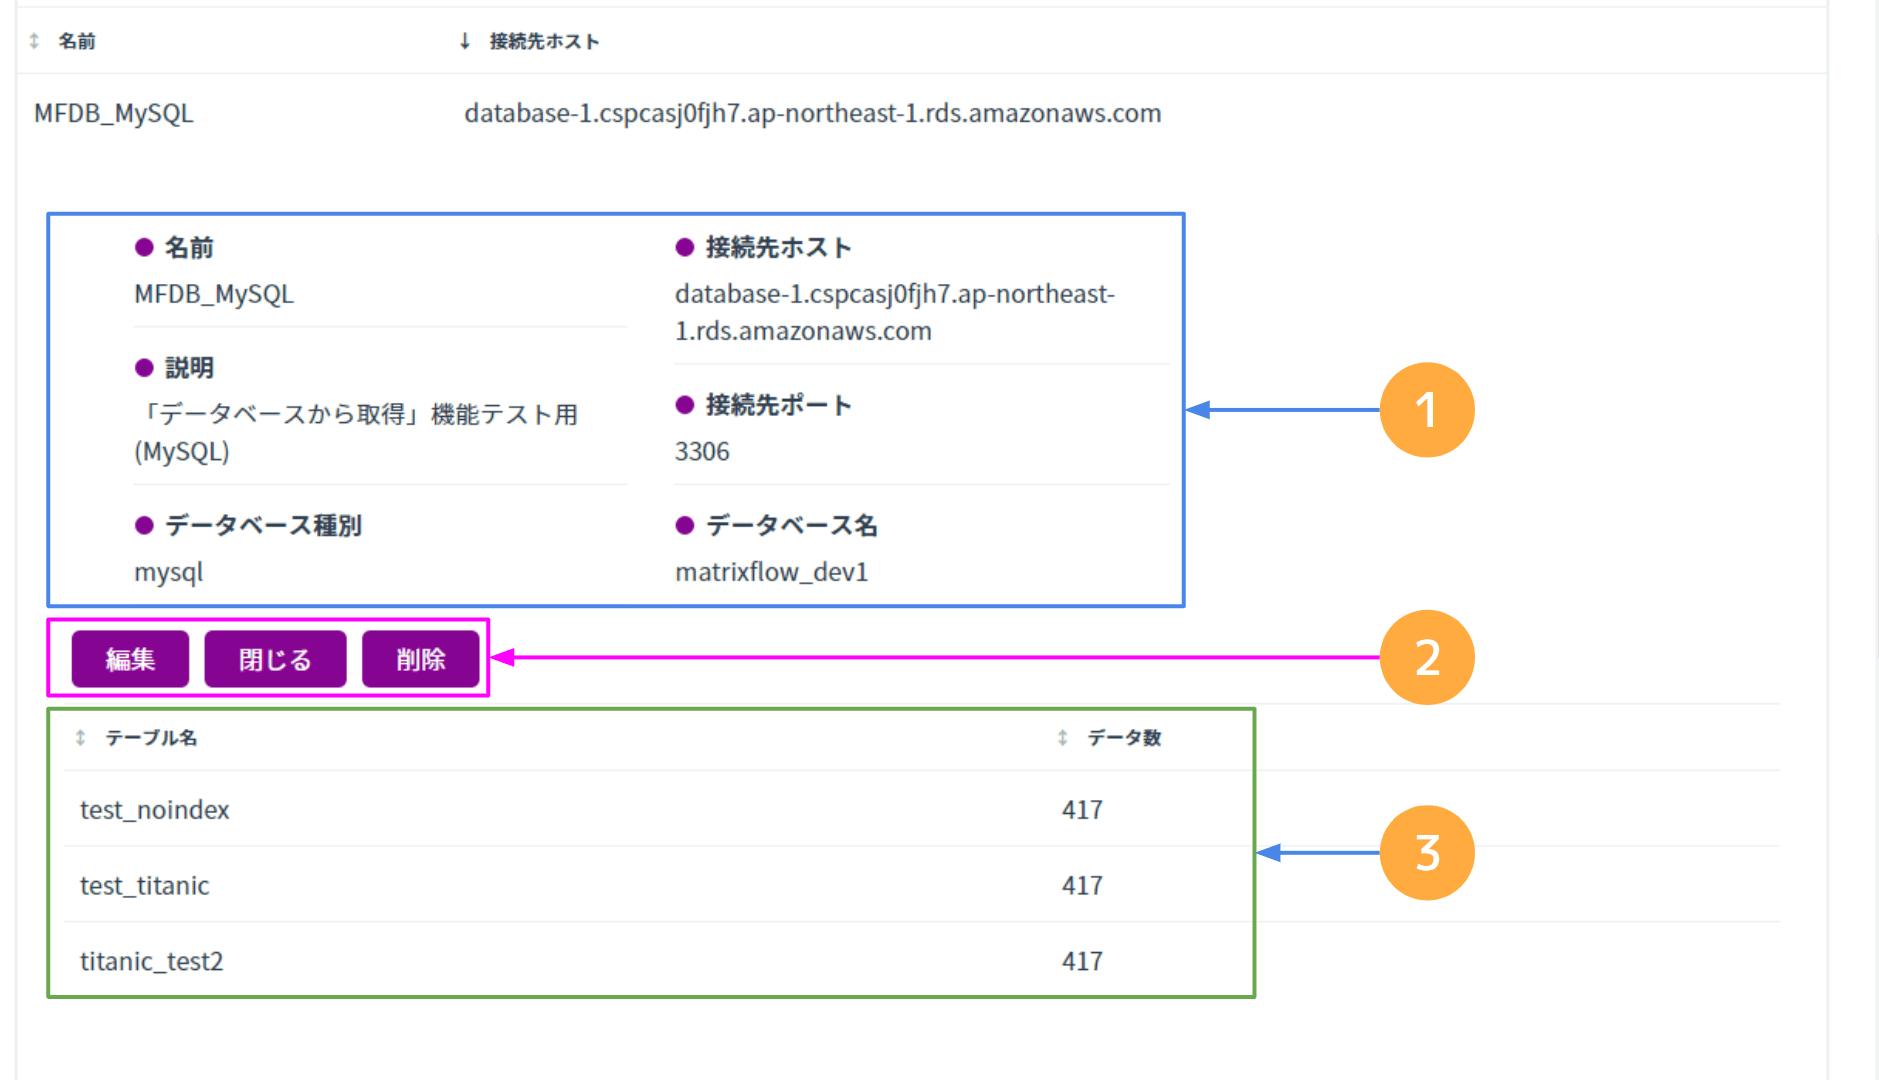Click the 削除 button
The height and width of the screenshot is (1080, 1879).
pyautogui.click(x=421, y=659)
